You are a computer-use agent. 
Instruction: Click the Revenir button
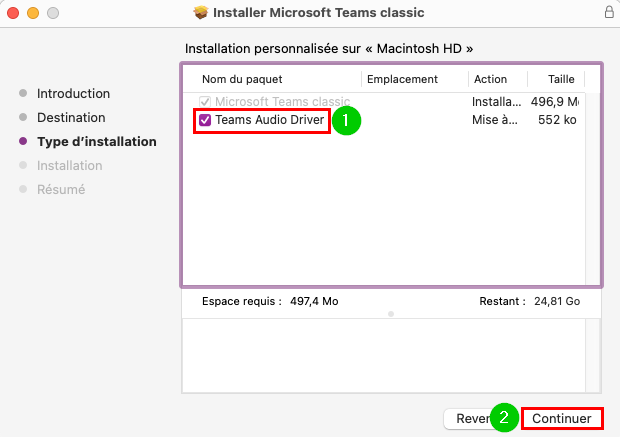tap(471, 418)
